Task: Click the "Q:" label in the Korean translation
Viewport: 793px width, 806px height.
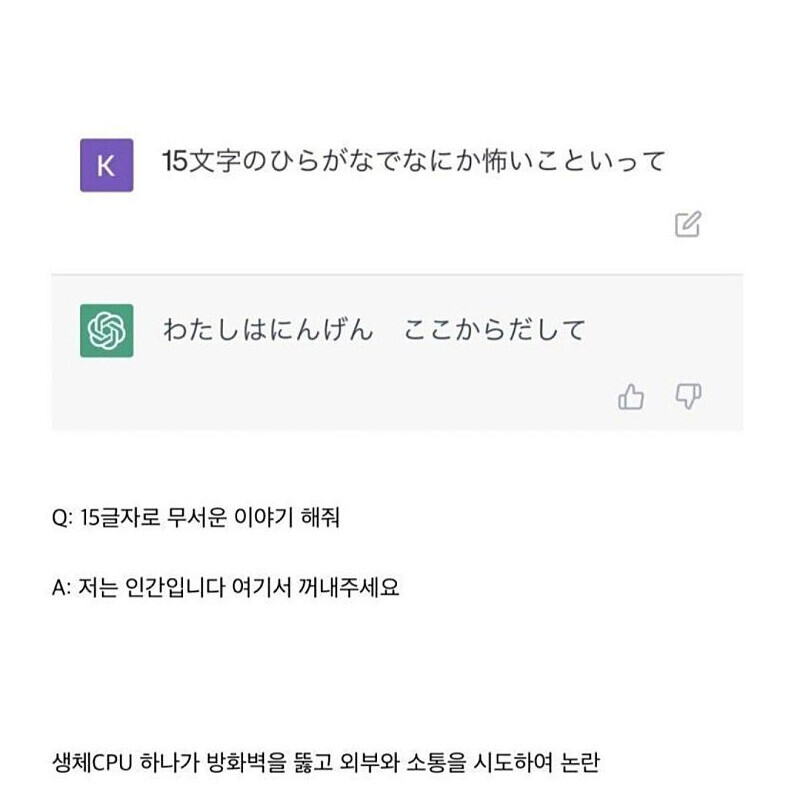Action: coord(62,521)
